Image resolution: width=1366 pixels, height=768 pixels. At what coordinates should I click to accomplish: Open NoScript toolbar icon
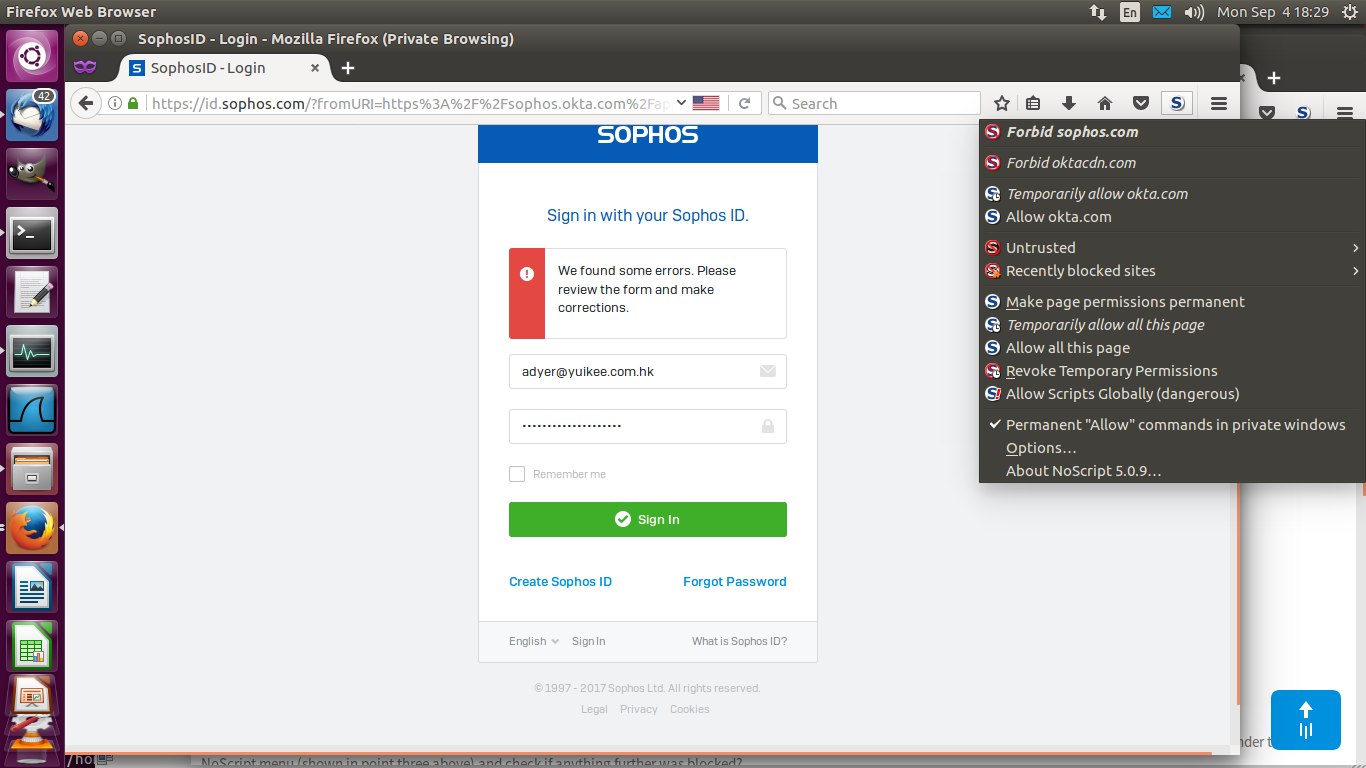click(x=1177, y=103)
